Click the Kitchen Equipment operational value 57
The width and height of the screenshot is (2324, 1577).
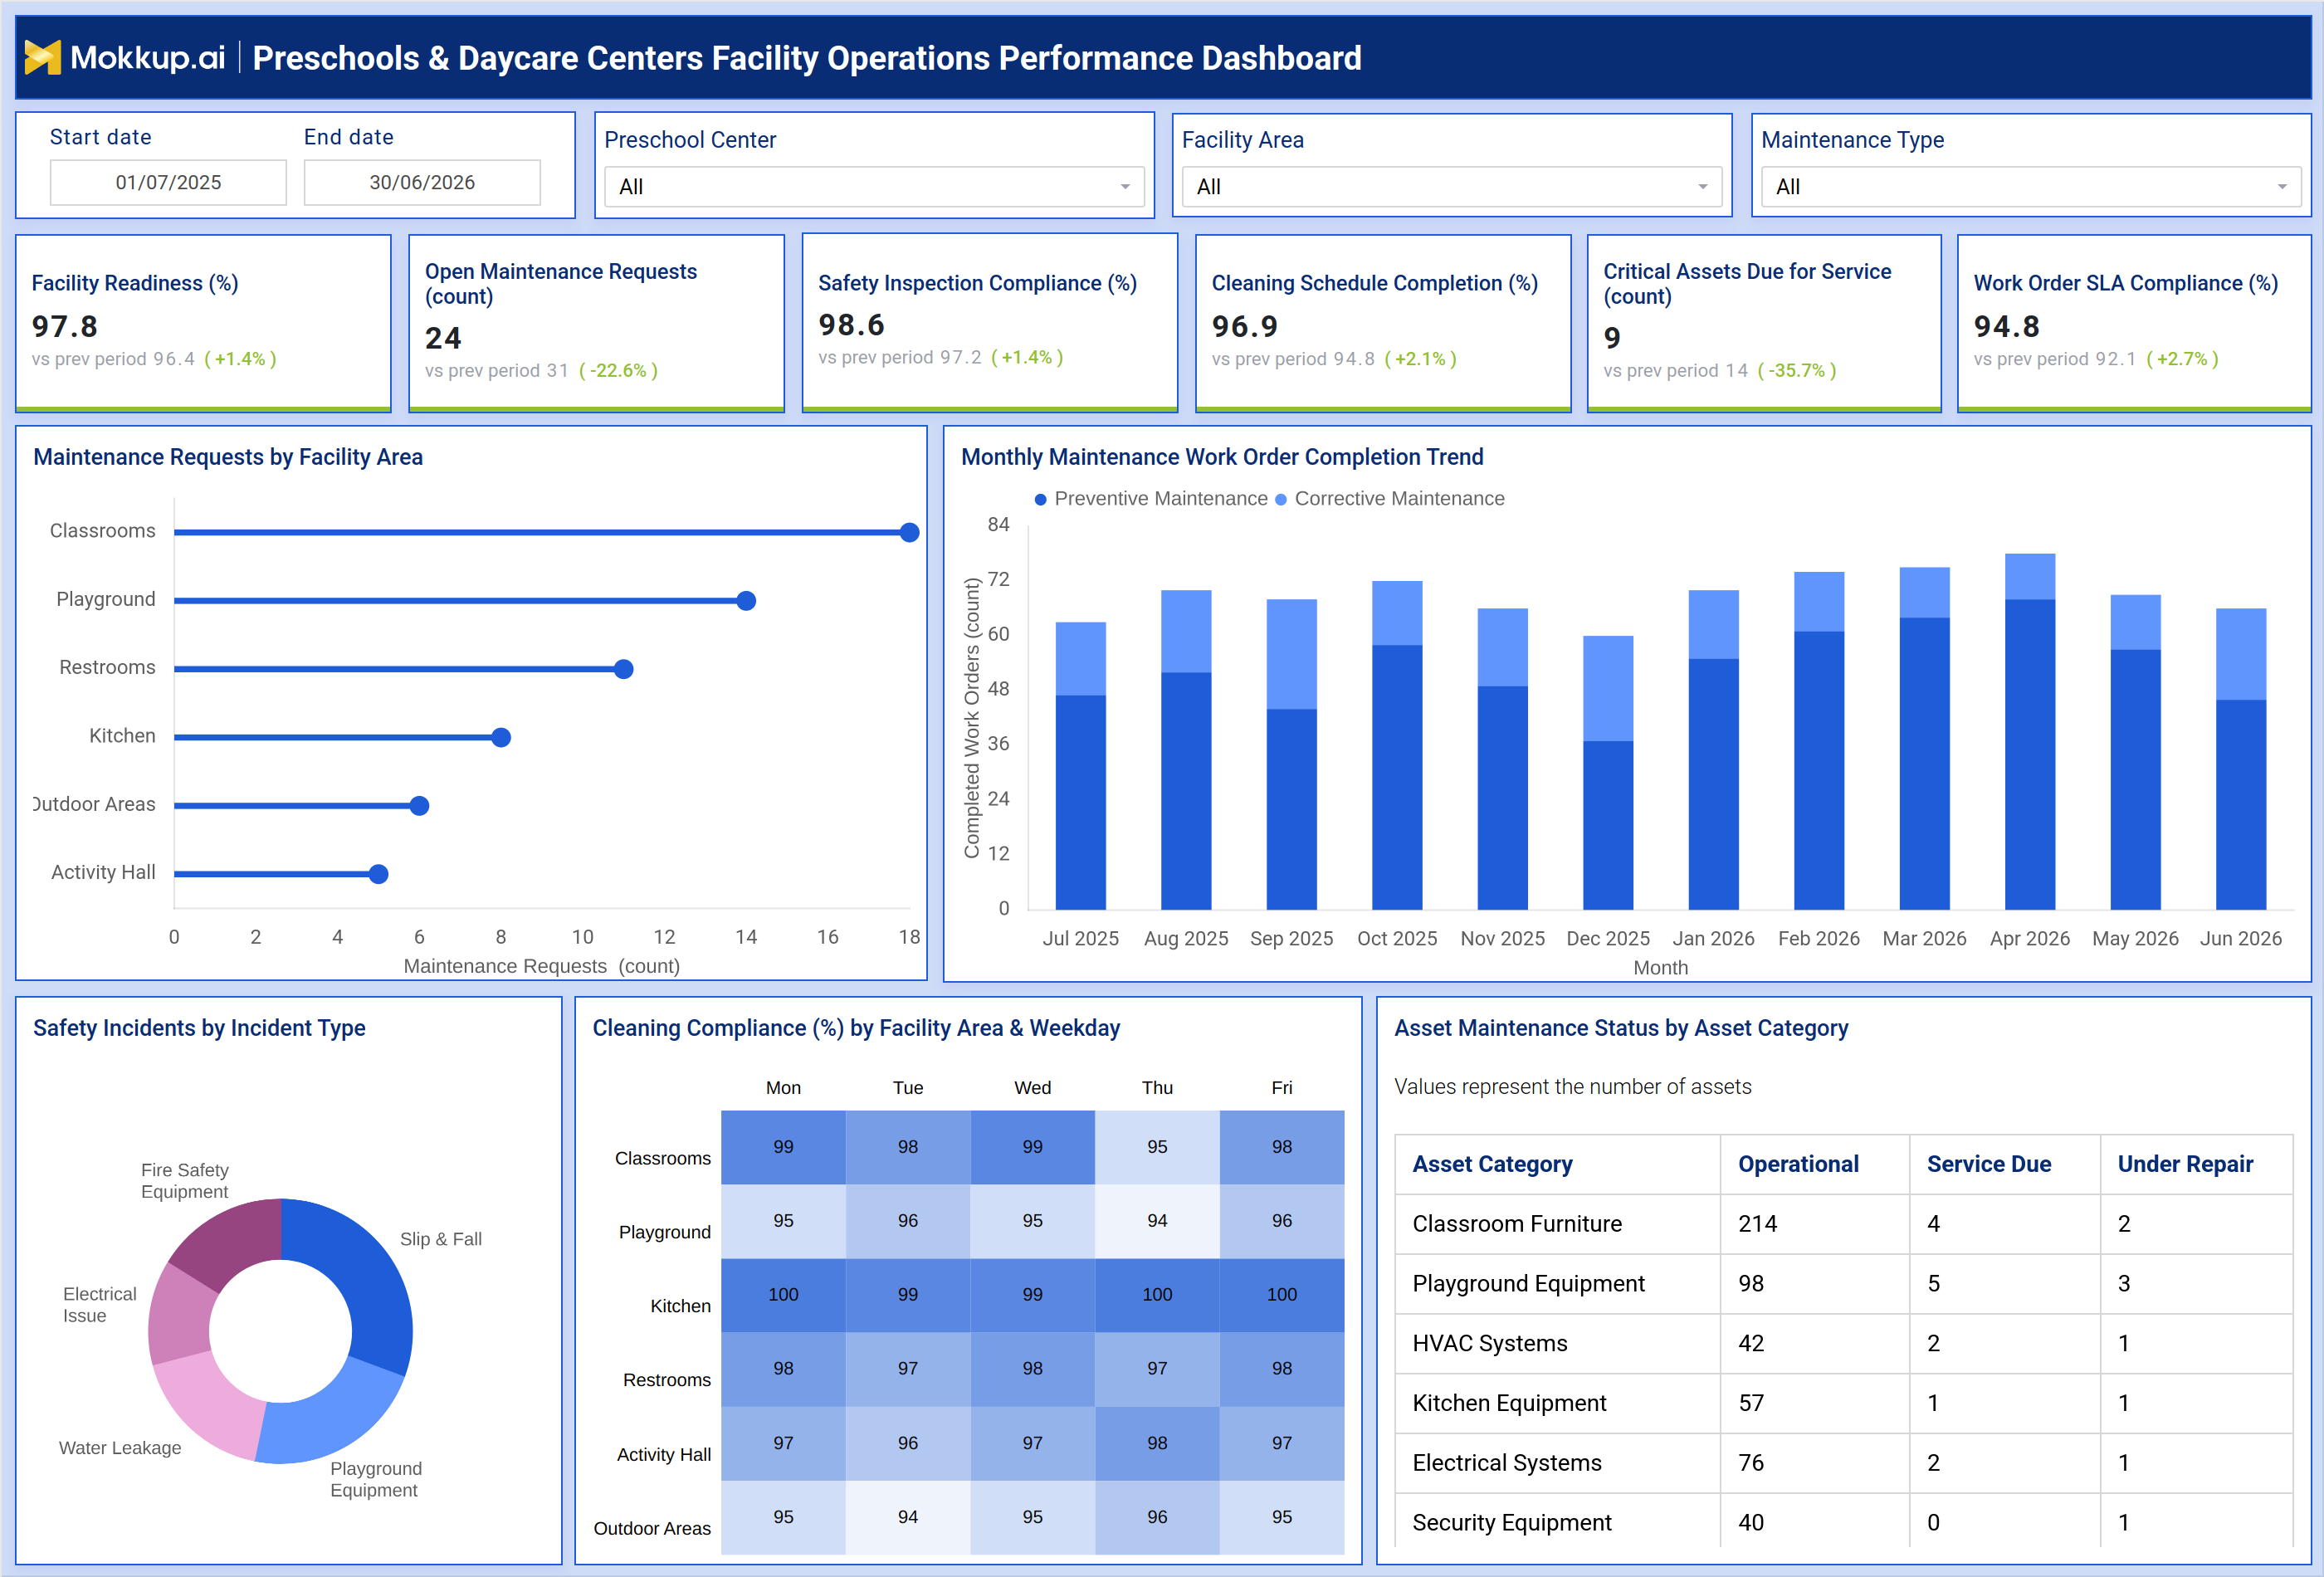coord(1751,1403)
